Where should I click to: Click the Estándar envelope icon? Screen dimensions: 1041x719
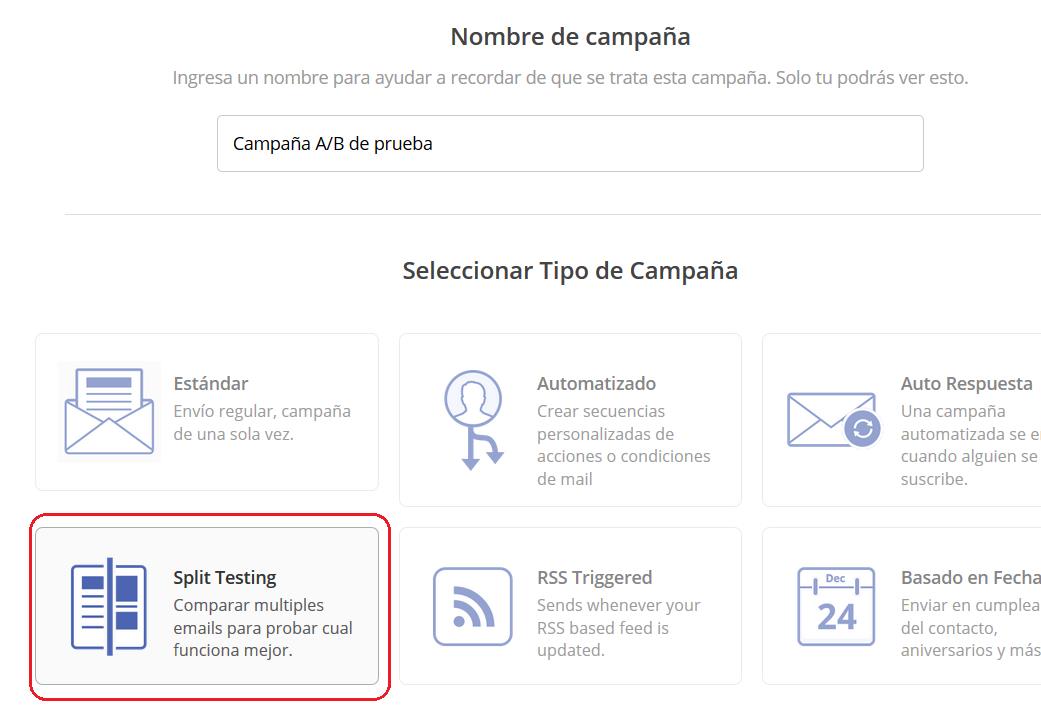coord(109,411)
